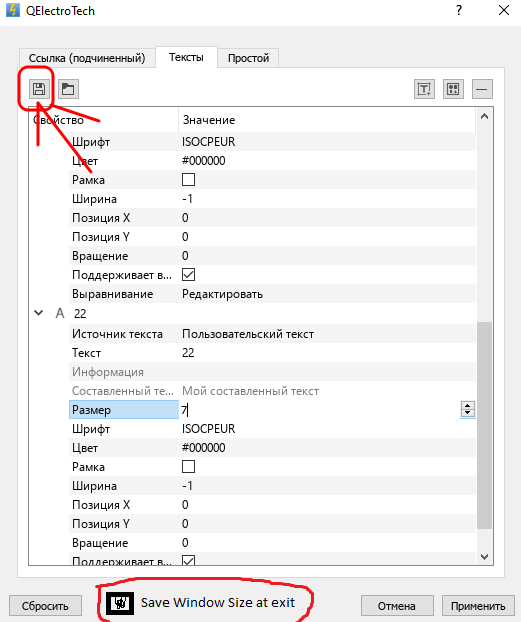This screenshot has width=521, height=622.
Task: Collapse the text 22 tree node
Action: coord(38,313)
